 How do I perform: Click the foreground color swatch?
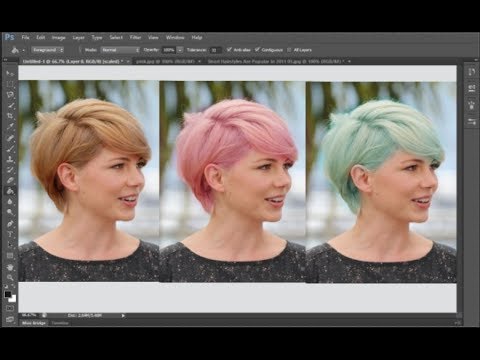tap(8, 294)
